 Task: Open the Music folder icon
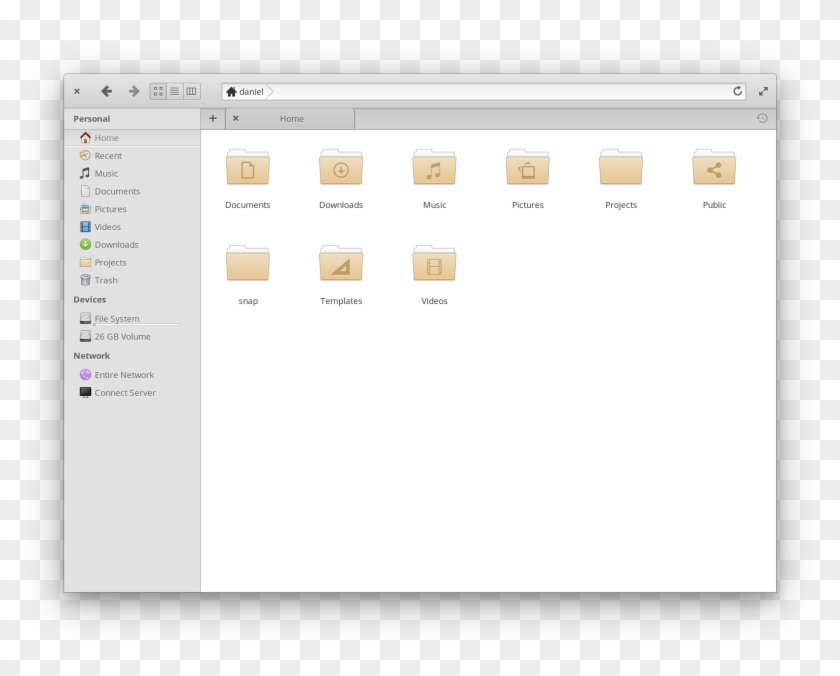434,168
